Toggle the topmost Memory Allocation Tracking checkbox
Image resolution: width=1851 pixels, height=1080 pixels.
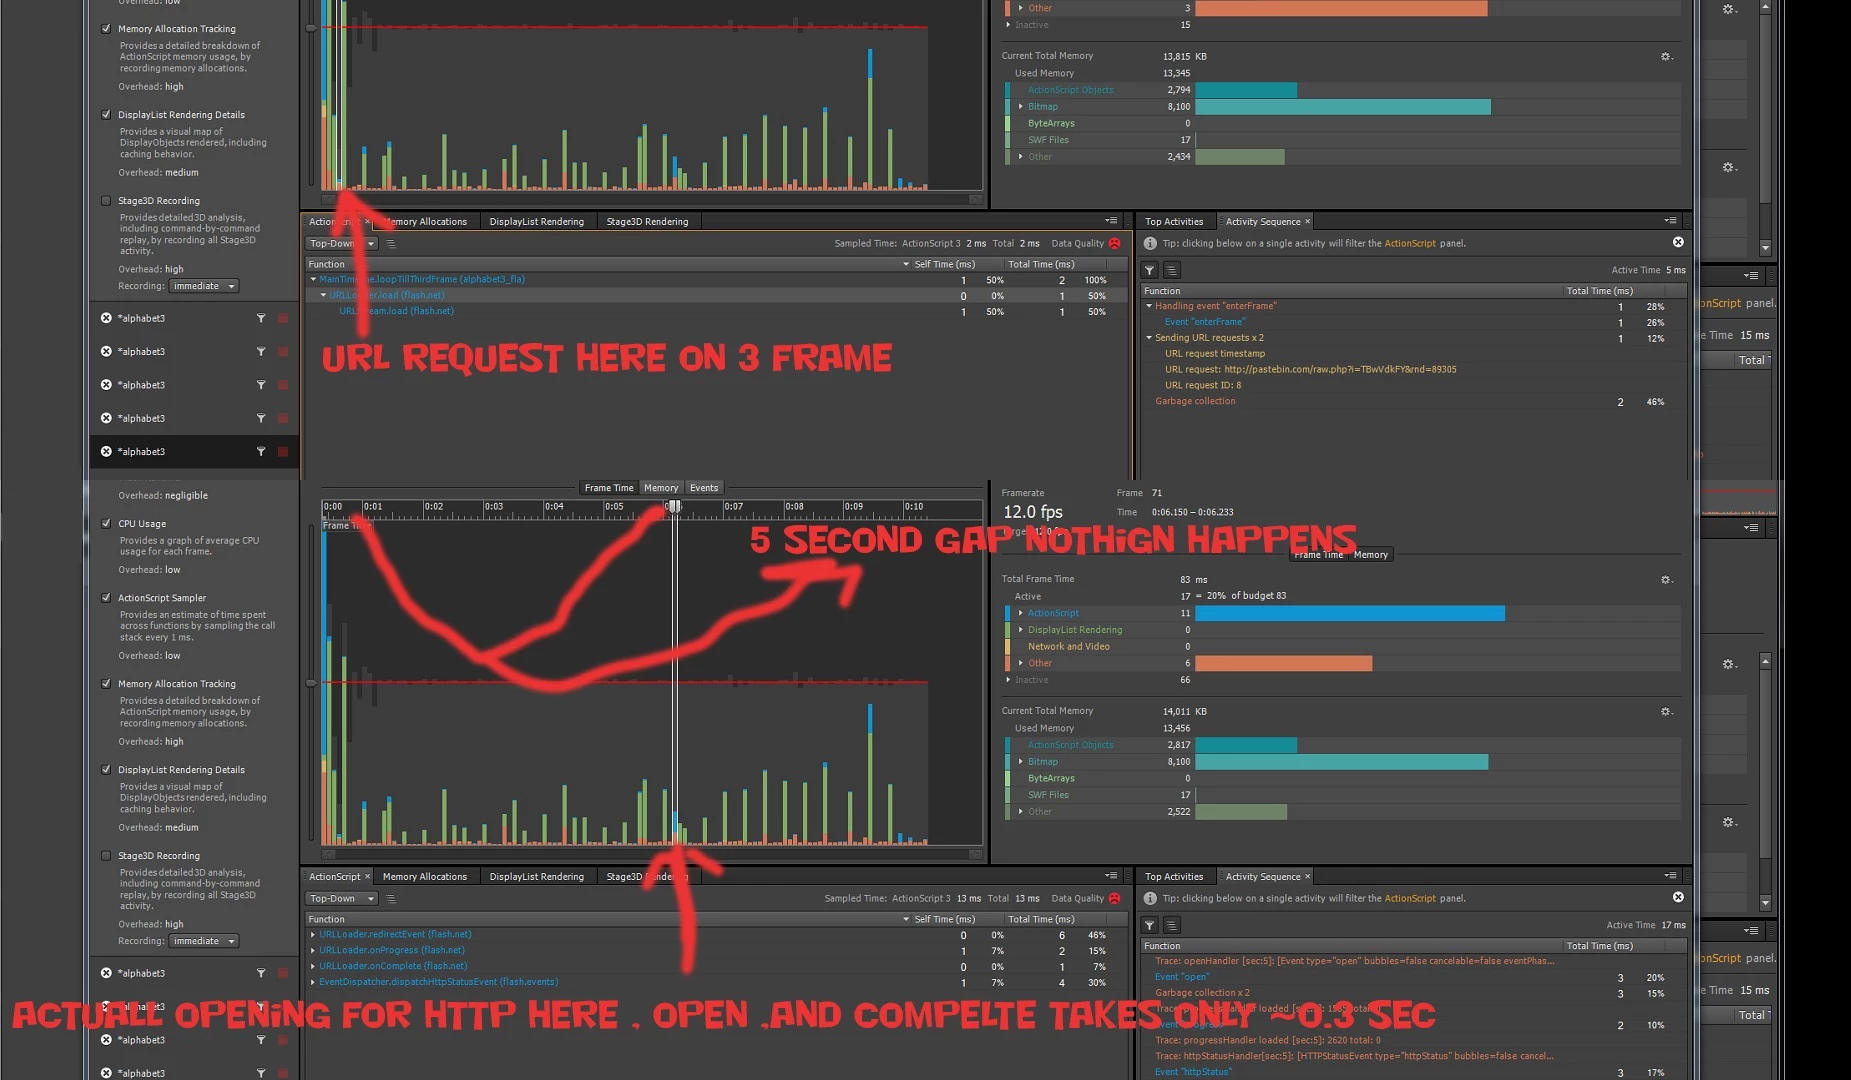(106, 28)
